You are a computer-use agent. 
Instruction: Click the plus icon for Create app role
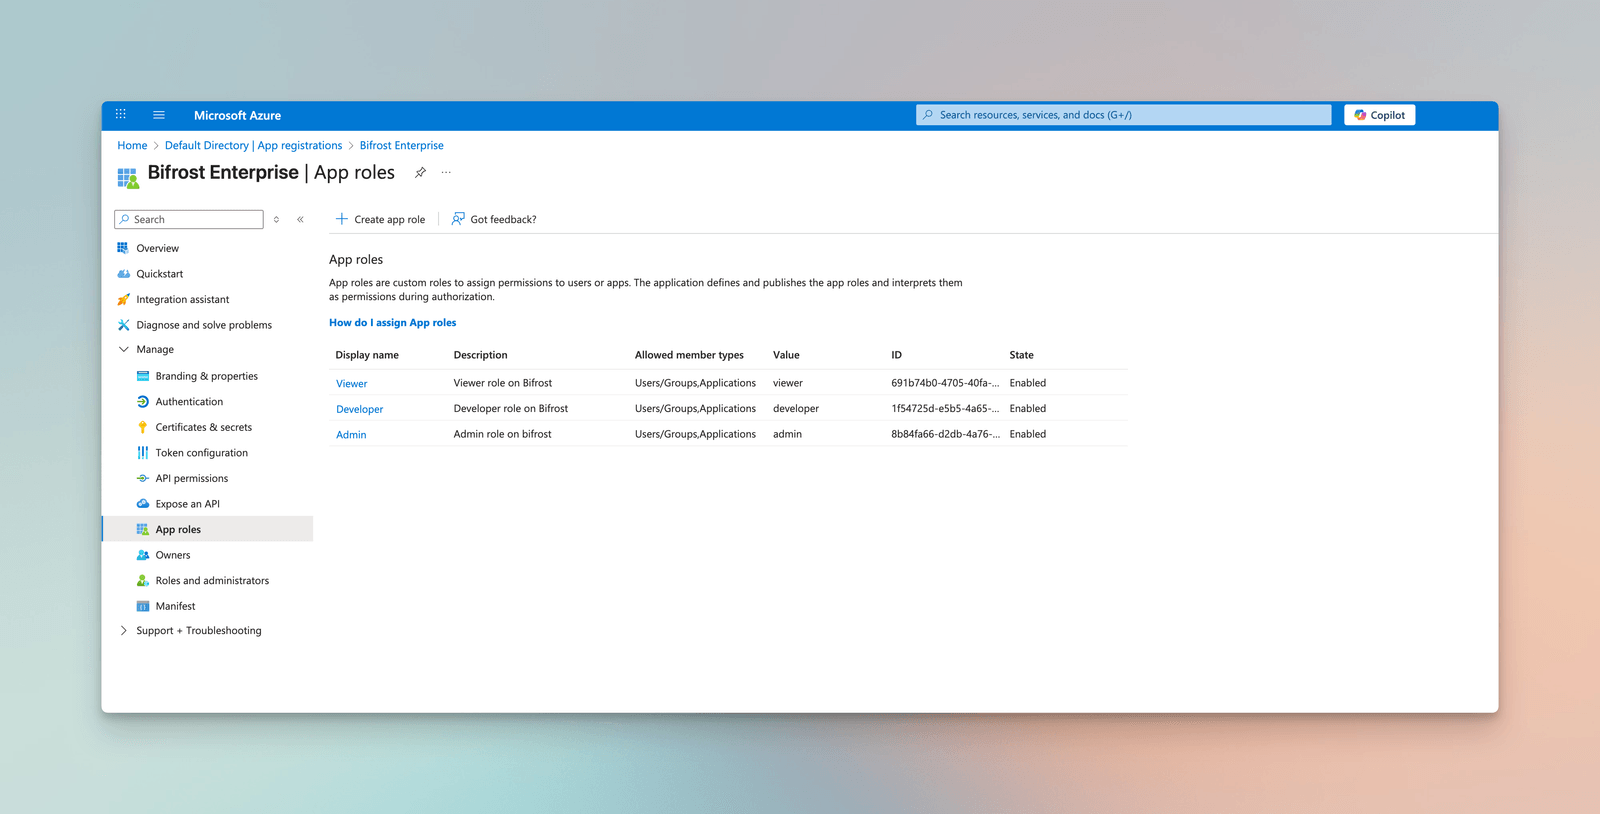click(x=342, y=219)
